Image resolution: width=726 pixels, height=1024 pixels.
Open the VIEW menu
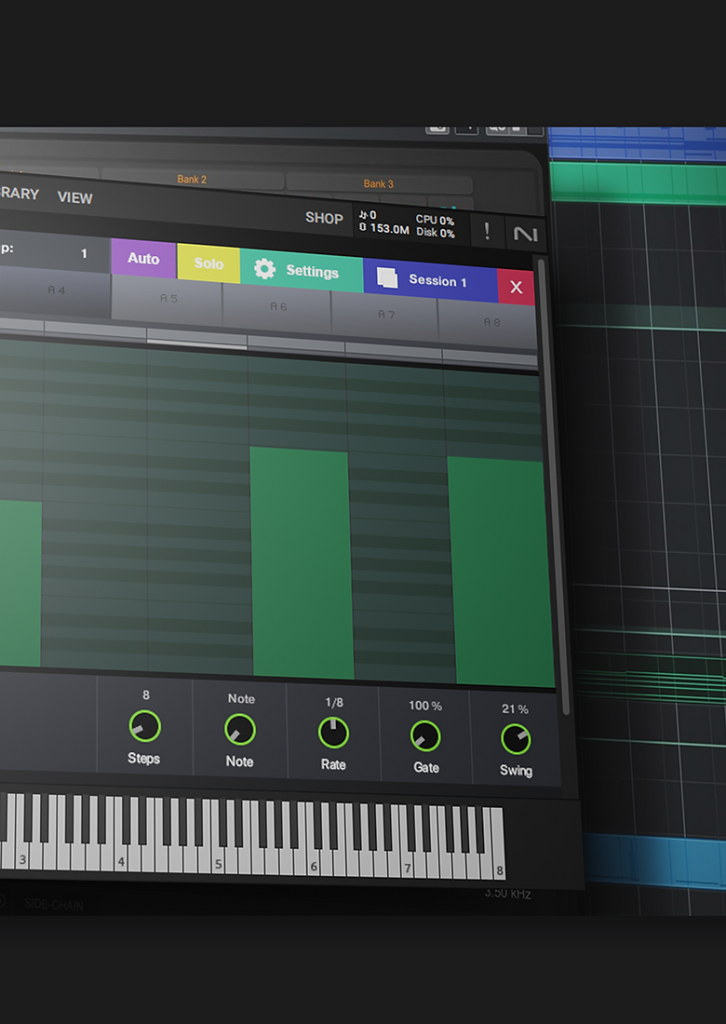[75, 198]
